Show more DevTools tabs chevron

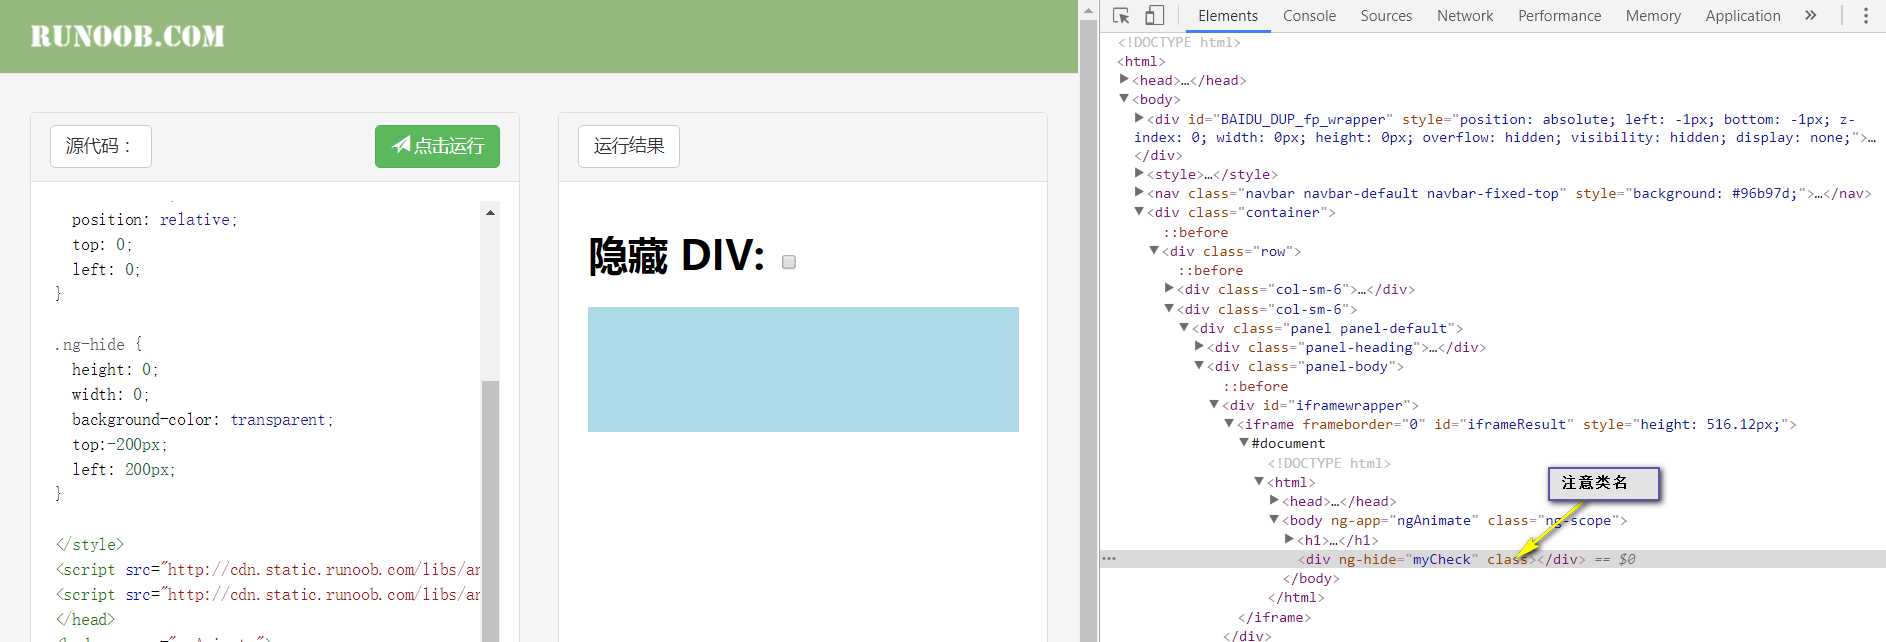click(x=1810, y=15)
